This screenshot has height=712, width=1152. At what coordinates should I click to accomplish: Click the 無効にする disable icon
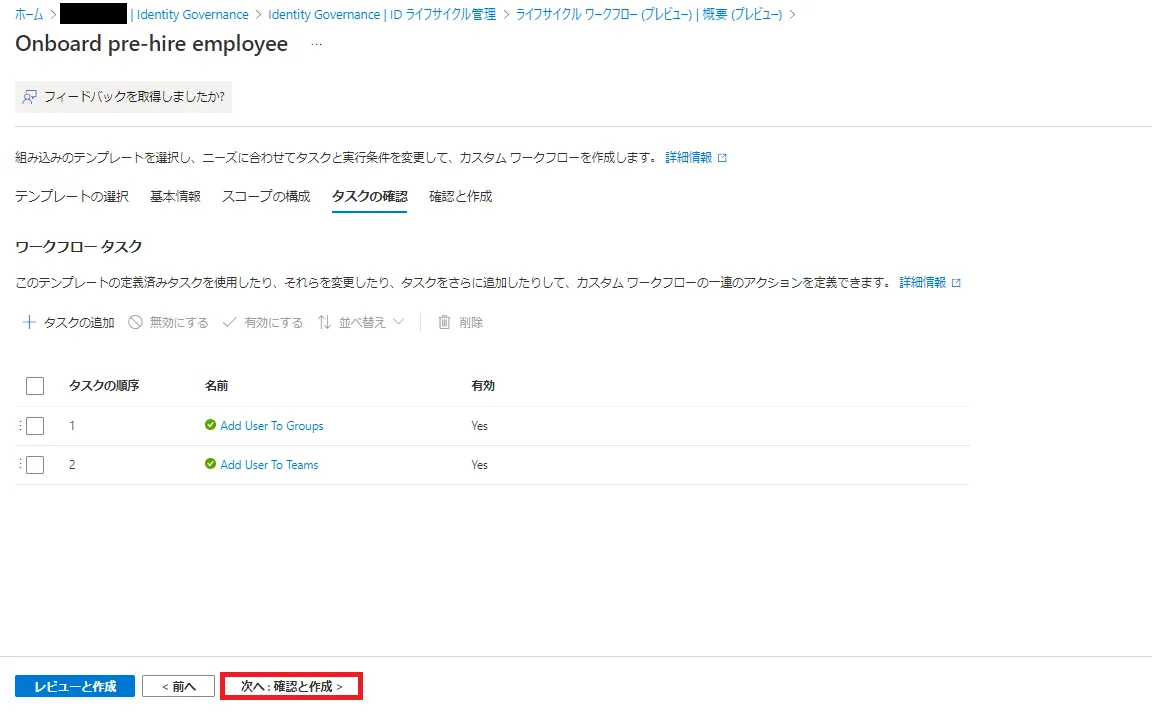[135, 322]
